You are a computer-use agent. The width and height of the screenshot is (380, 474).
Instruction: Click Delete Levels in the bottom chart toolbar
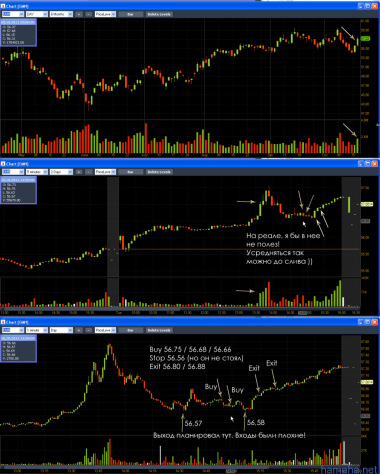(x=159, y=330)
